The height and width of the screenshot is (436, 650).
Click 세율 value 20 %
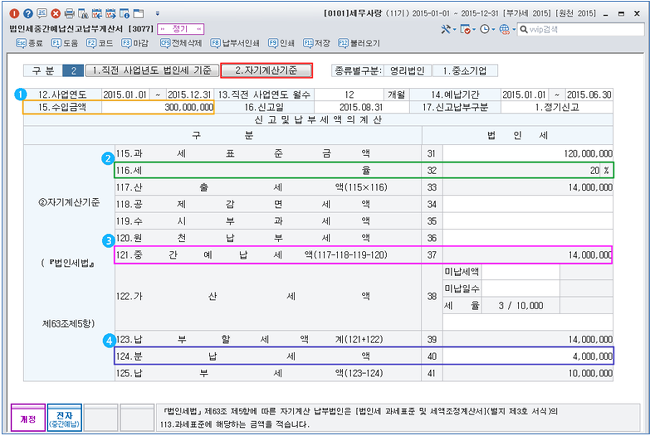coord(528,170)
